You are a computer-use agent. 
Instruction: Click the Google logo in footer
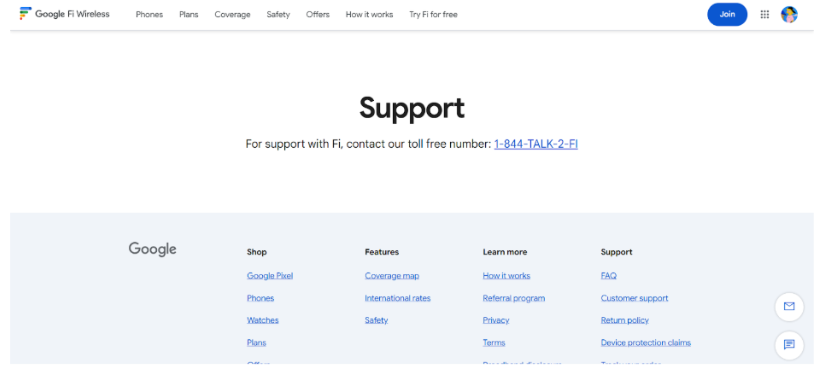(152, 250)
